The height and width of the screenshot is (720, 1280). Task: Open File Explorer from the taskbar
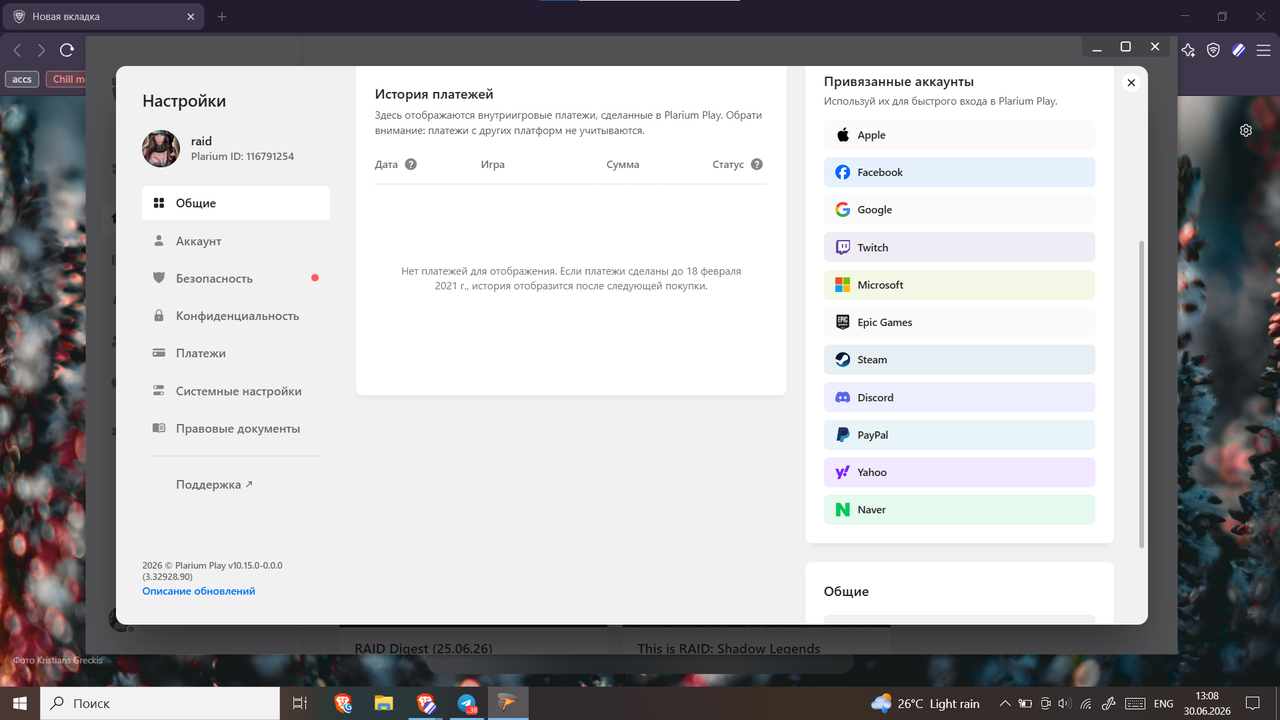[384, 704]
